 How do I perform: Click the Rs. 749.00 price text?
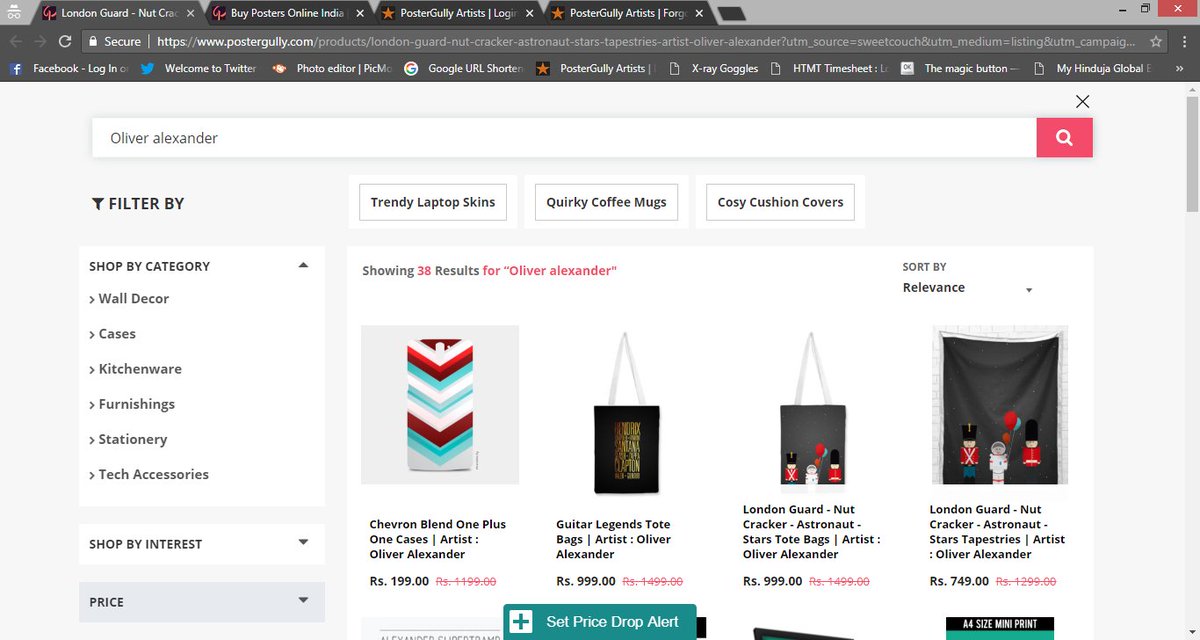(x=959, y=581)
